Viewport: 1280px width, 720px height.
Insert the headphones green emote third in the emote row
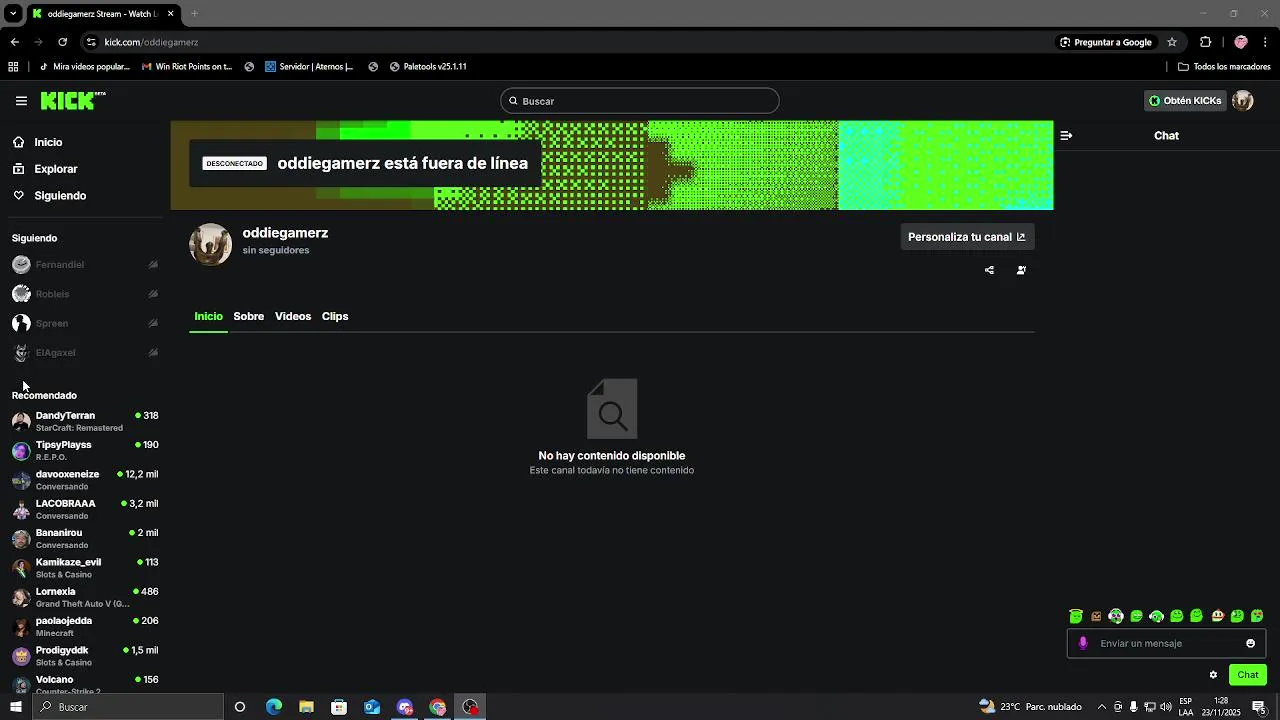tap(1116, 616)
